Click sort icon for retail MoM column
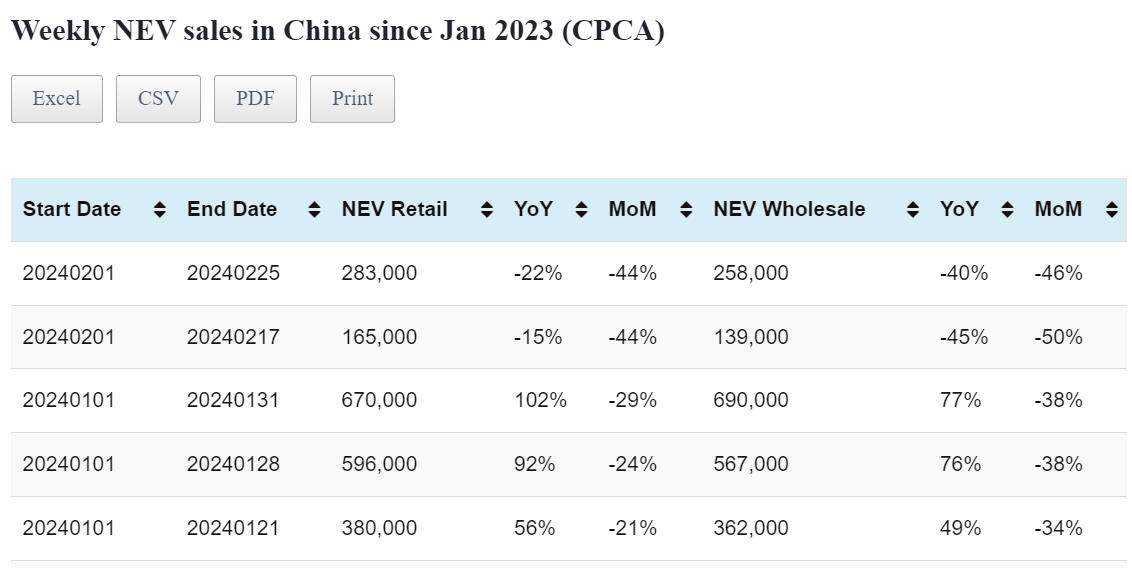 click(686, 210)
